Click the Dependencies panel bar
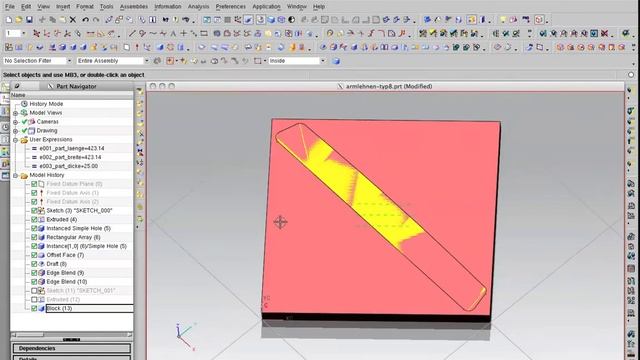Image resolution: width=640 pixels, height=360 pixels. 72,348
